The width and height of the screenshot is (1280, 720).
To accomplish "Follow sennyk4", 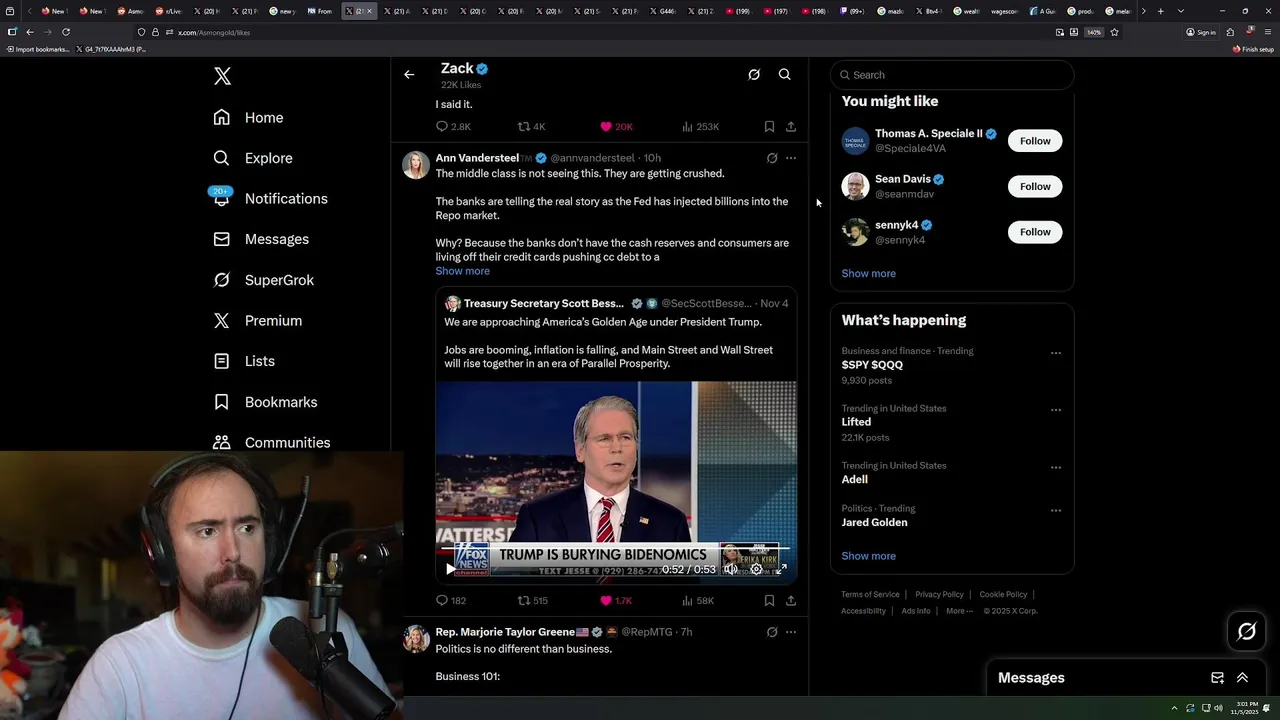I will tap(1035, 232).
